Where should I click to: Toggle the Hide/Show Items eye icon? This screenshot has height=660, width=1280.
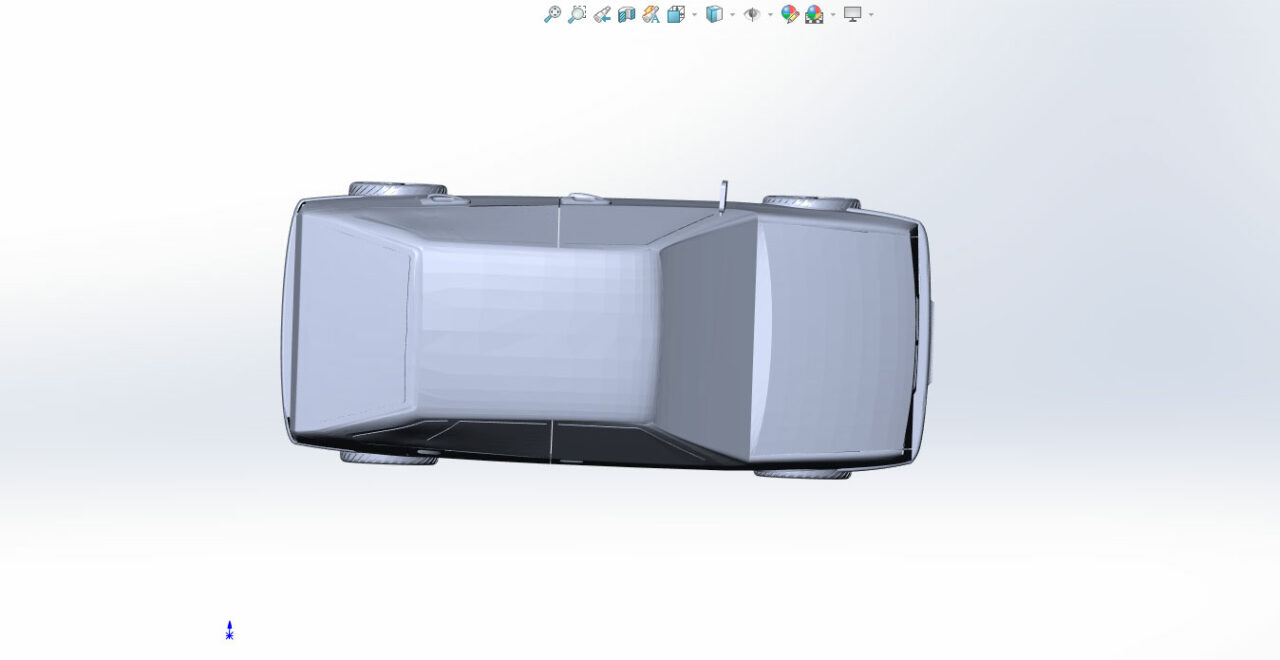click(752, 14)
